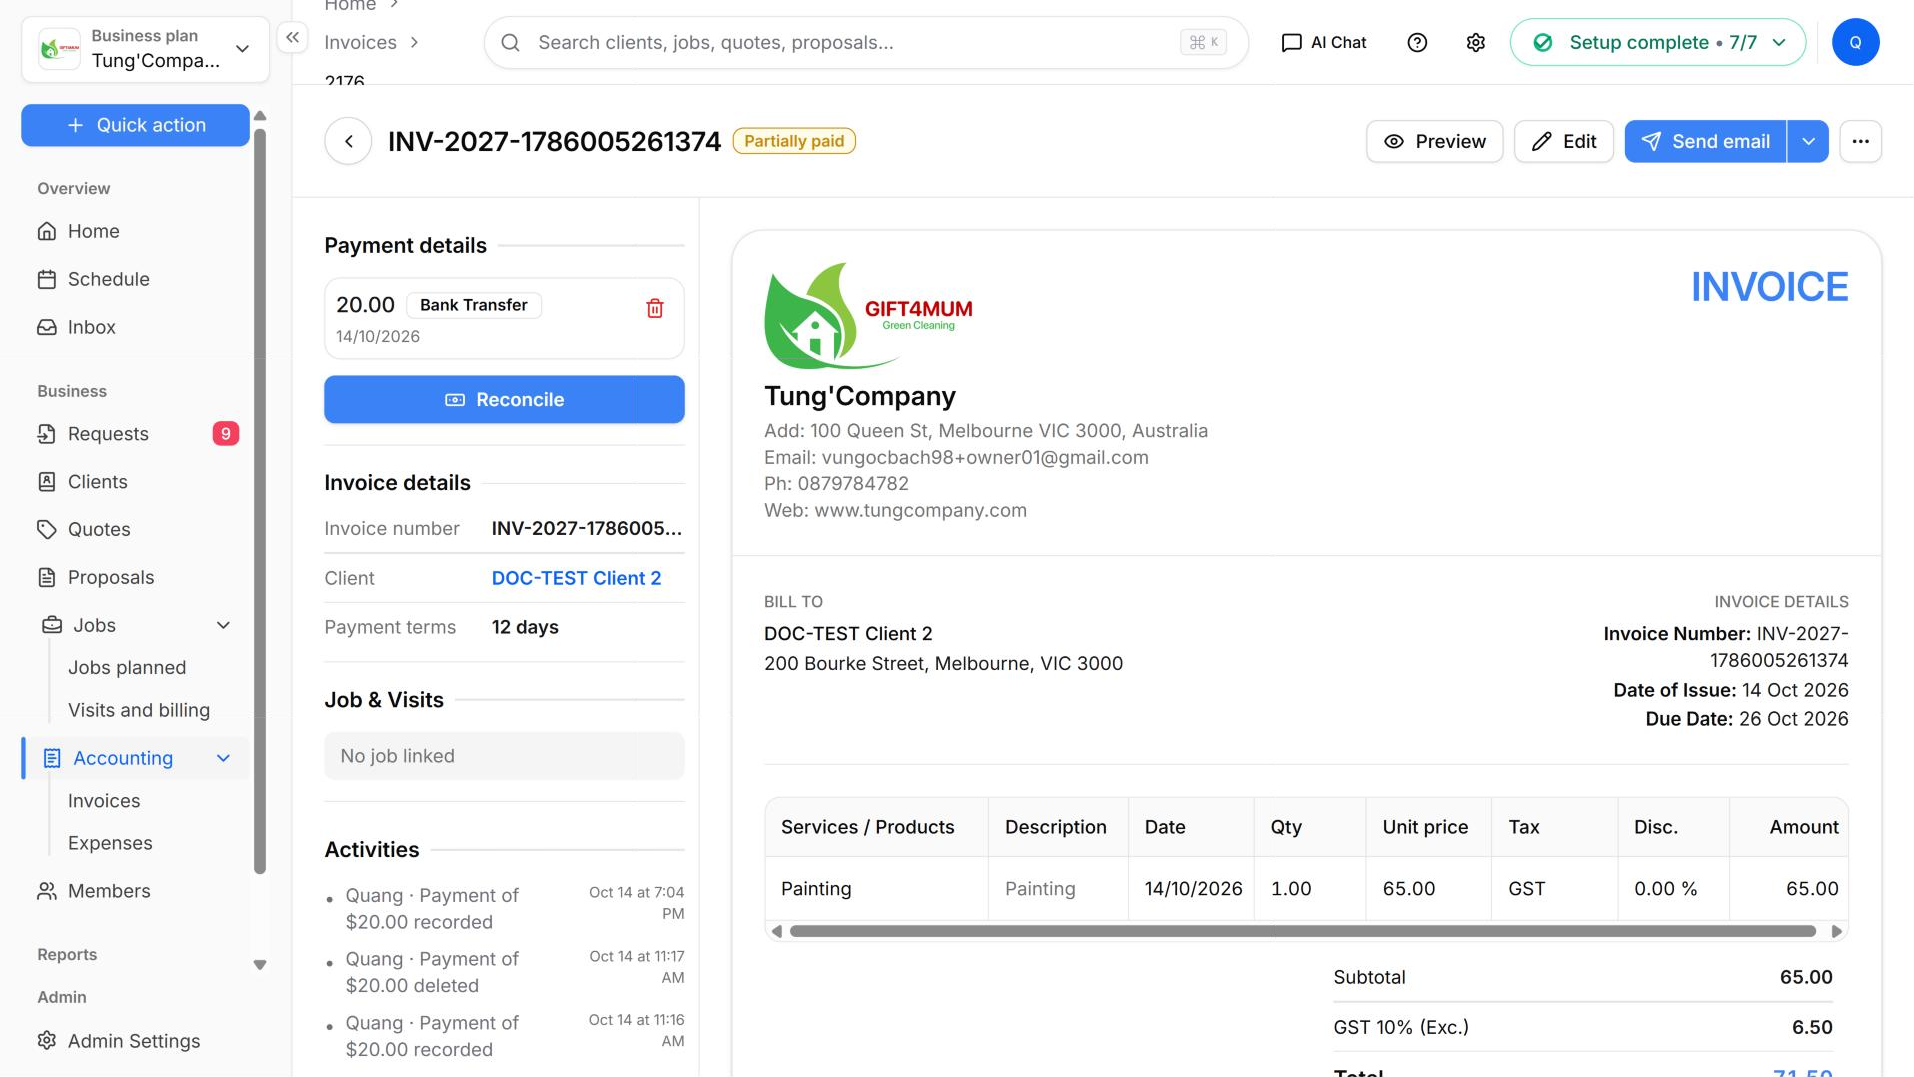Open Expenses under Accounting
Screen dimensions: 1914x1077
pos(110,843)
